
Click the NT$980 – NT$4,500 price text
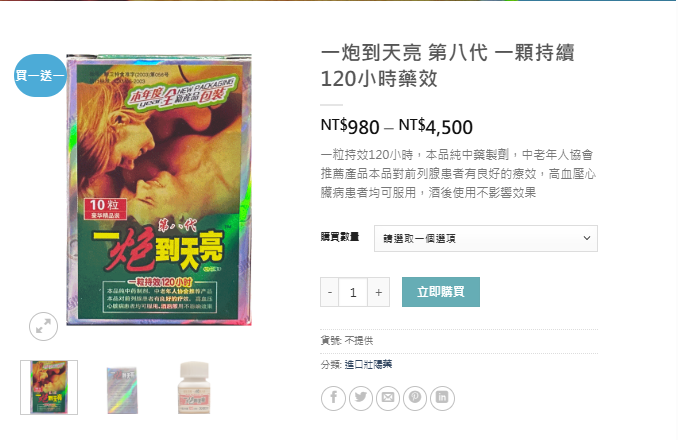(x=397, y=127)
